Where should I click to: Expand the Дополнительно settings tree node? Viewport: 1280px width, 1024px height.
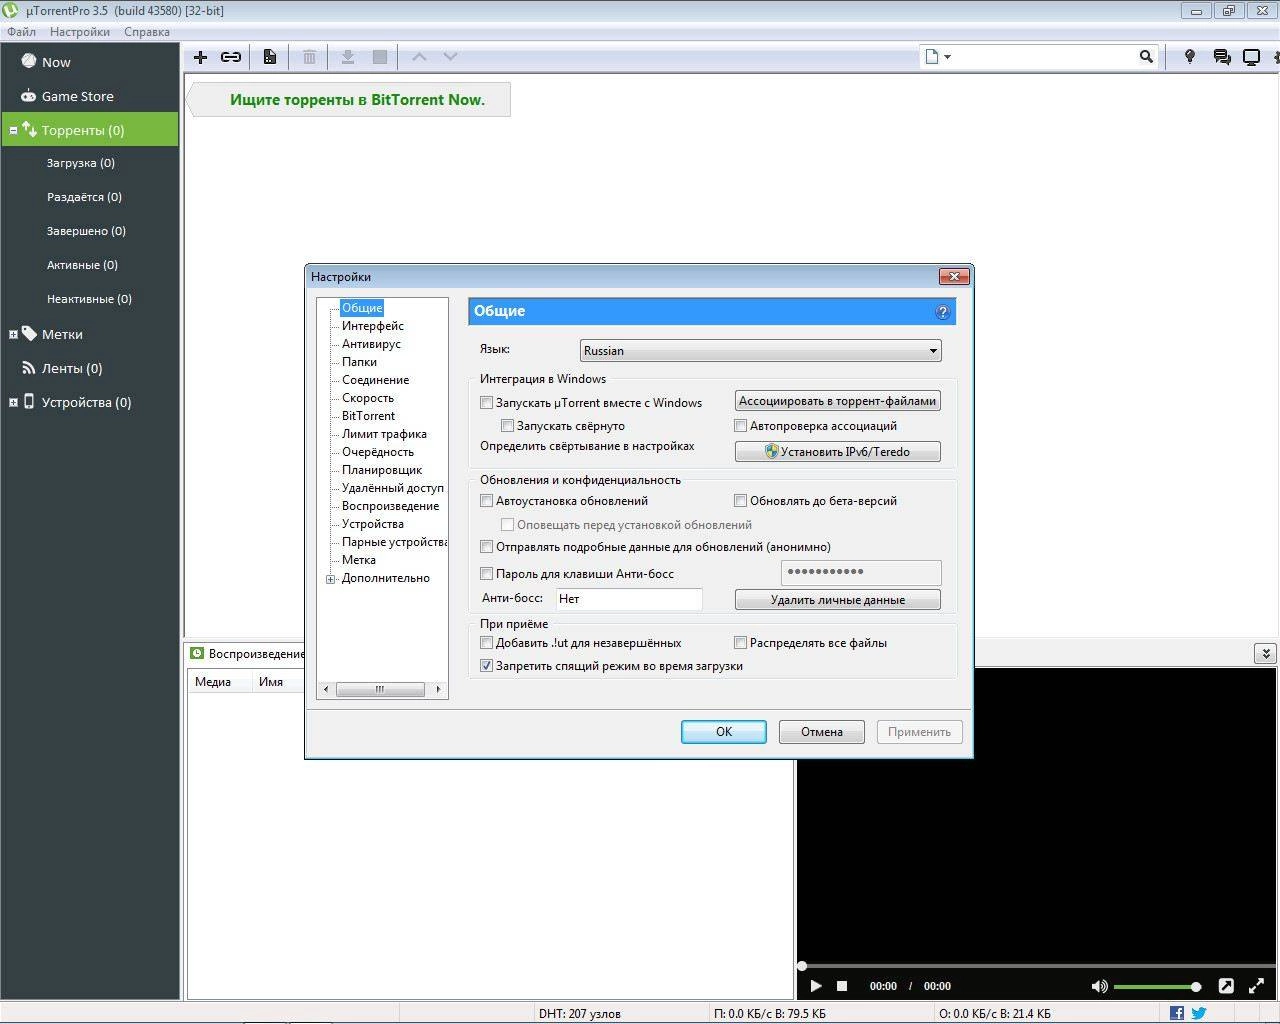pyautogui.click(x=331, y=578)
